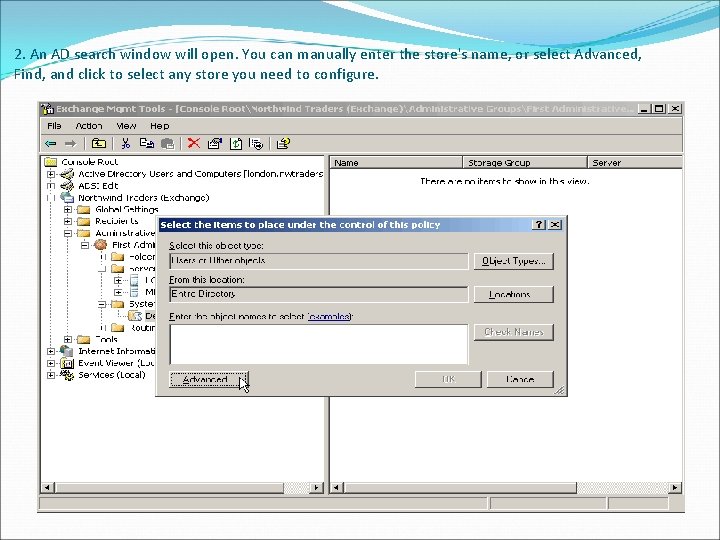This screenshot has height=540, width=720.
Task: Collapse the Administrative Groups node
Action: point(68,233)
